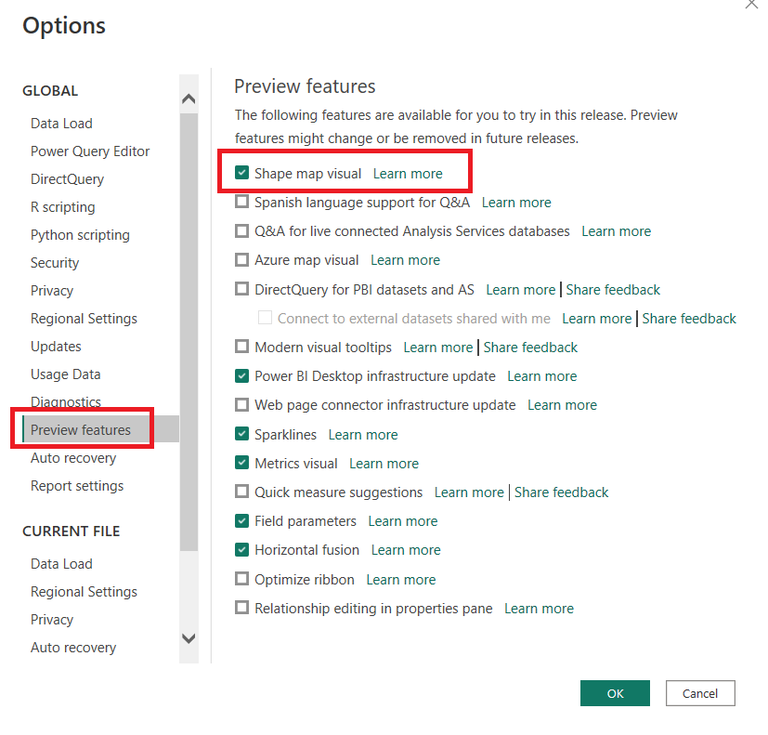Enable Quick measure suggestions checkbox
Image resolution: width=768 pixels, height=735 pixels.
[242, 492]
